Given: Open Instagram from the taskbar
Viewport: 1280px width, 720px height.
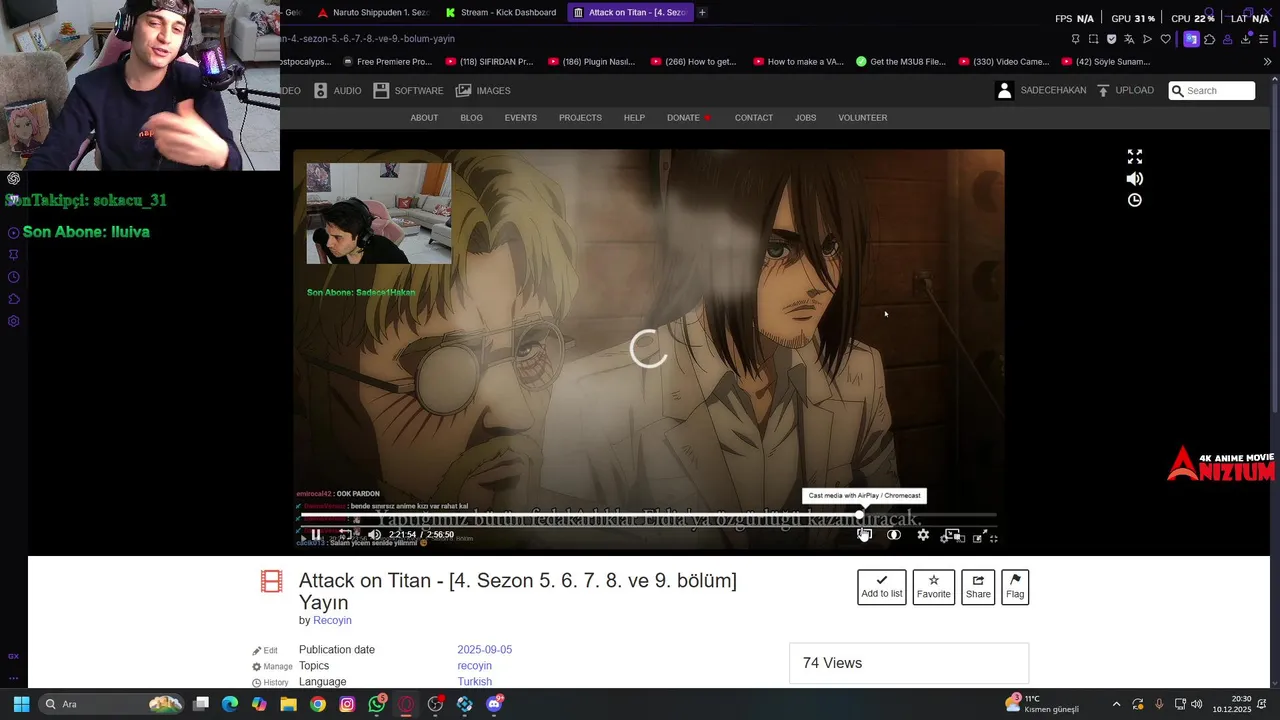Looking at the screenshot, I should click(x=347, y=704).
